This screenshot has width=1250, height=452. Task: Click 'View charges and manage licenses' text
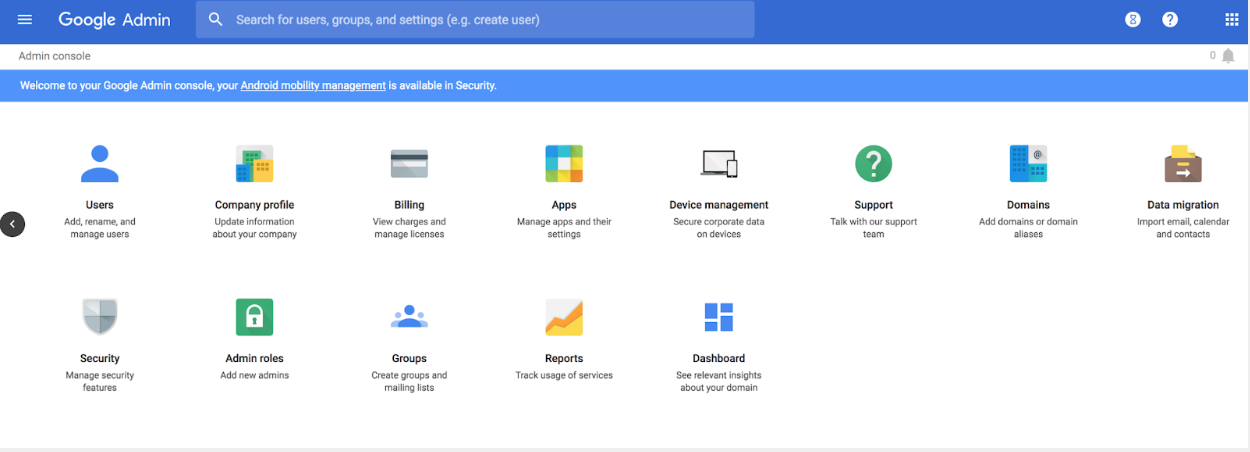click(409, 228)
